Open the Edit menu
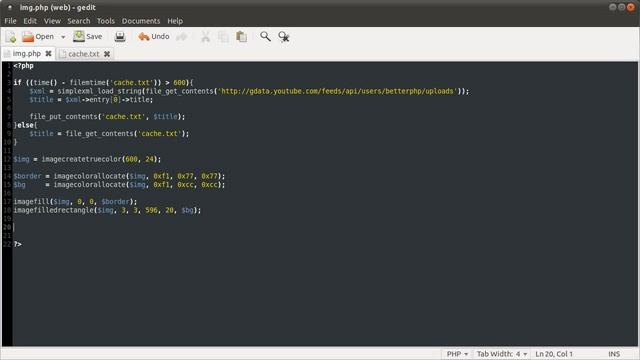640x360 pixels. pos(30,21)
